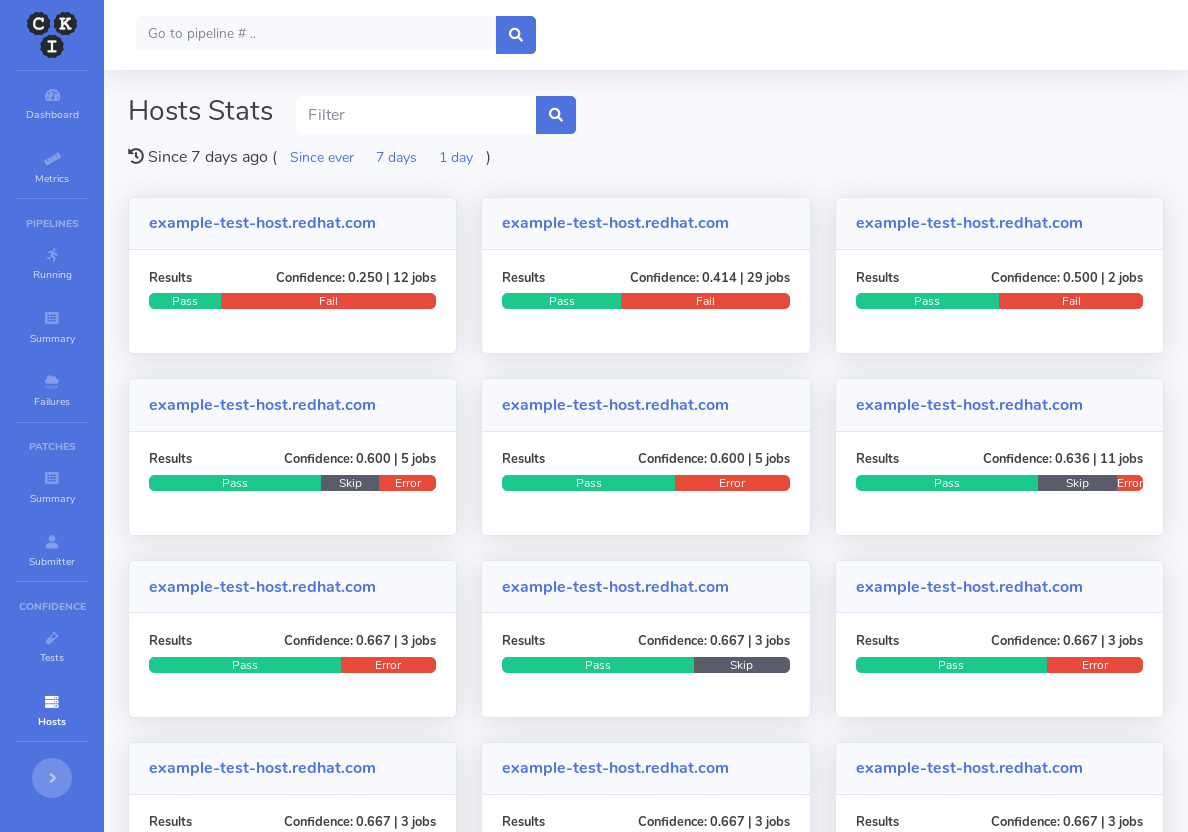Open the host link in the 2 jobs card
This screenshot has height=832, width=1188.
pos(969,223)
